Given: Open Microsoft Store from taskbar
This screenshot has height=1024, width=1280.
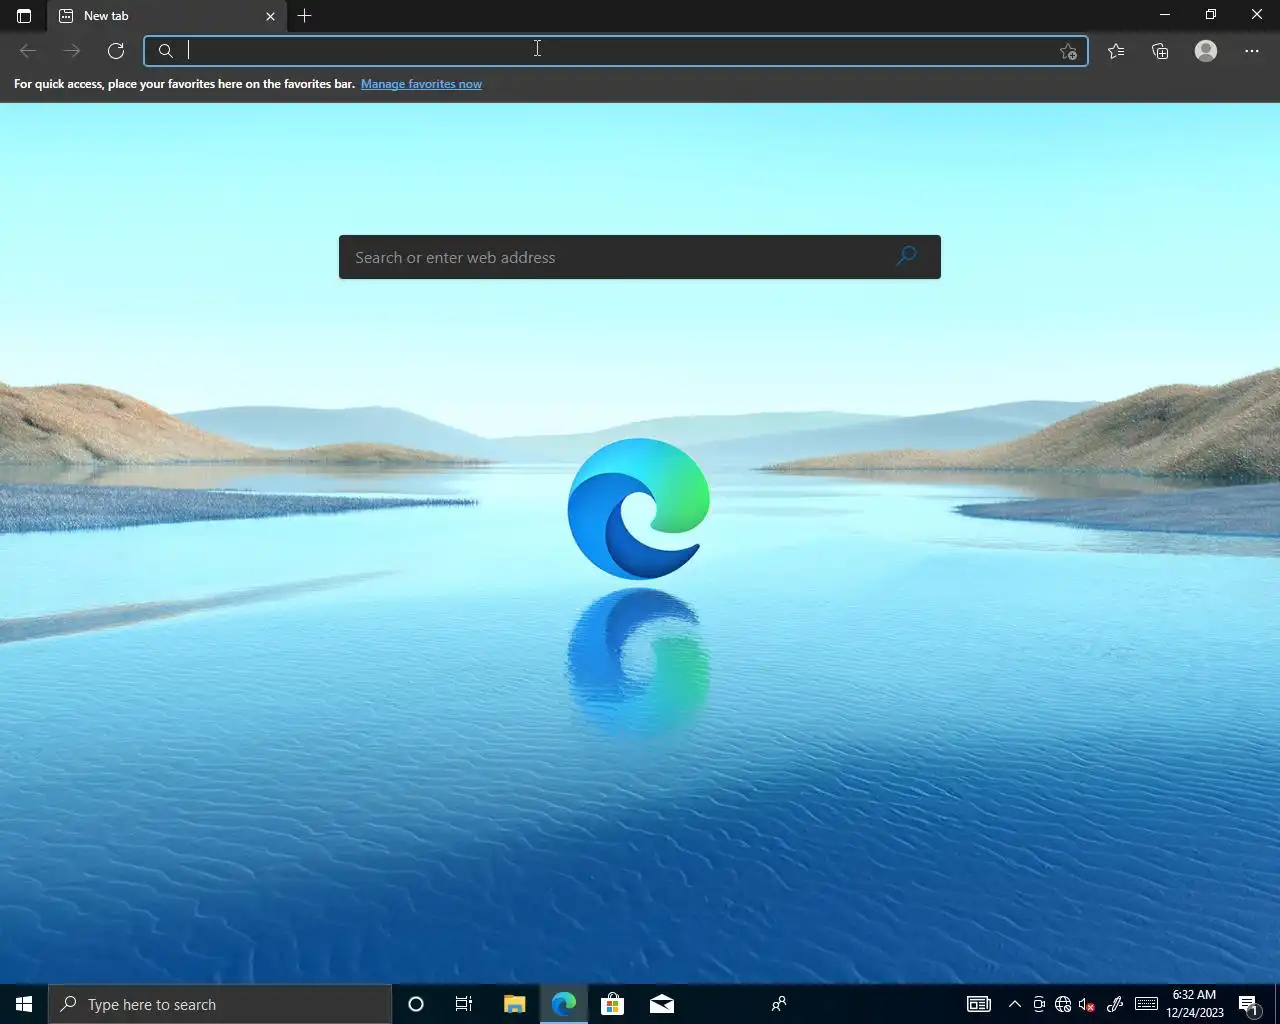Looking at the screenshot, I should [x=612, y=1004].
